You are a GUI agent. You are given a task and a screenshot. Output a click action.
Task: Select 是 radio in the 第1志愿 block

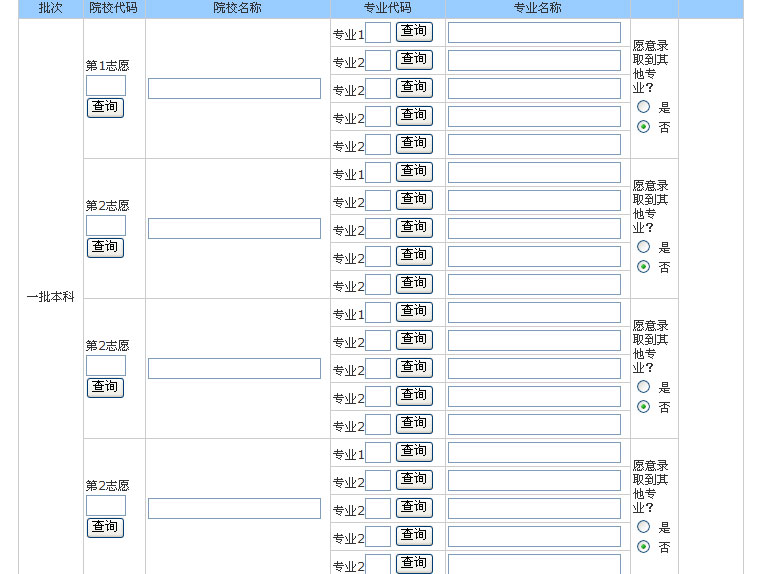[643, 106]
